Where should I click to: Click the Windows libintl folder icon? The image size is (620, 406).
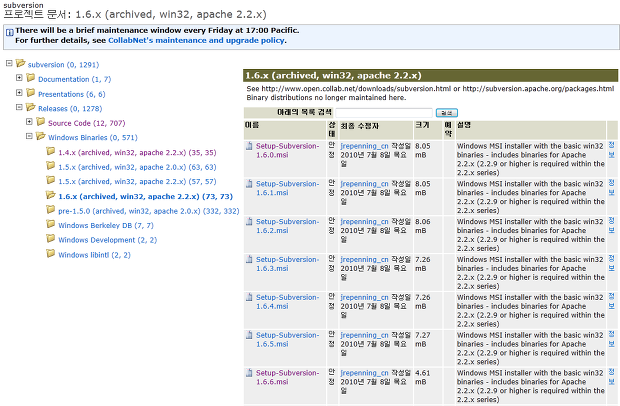pos(51,253)
